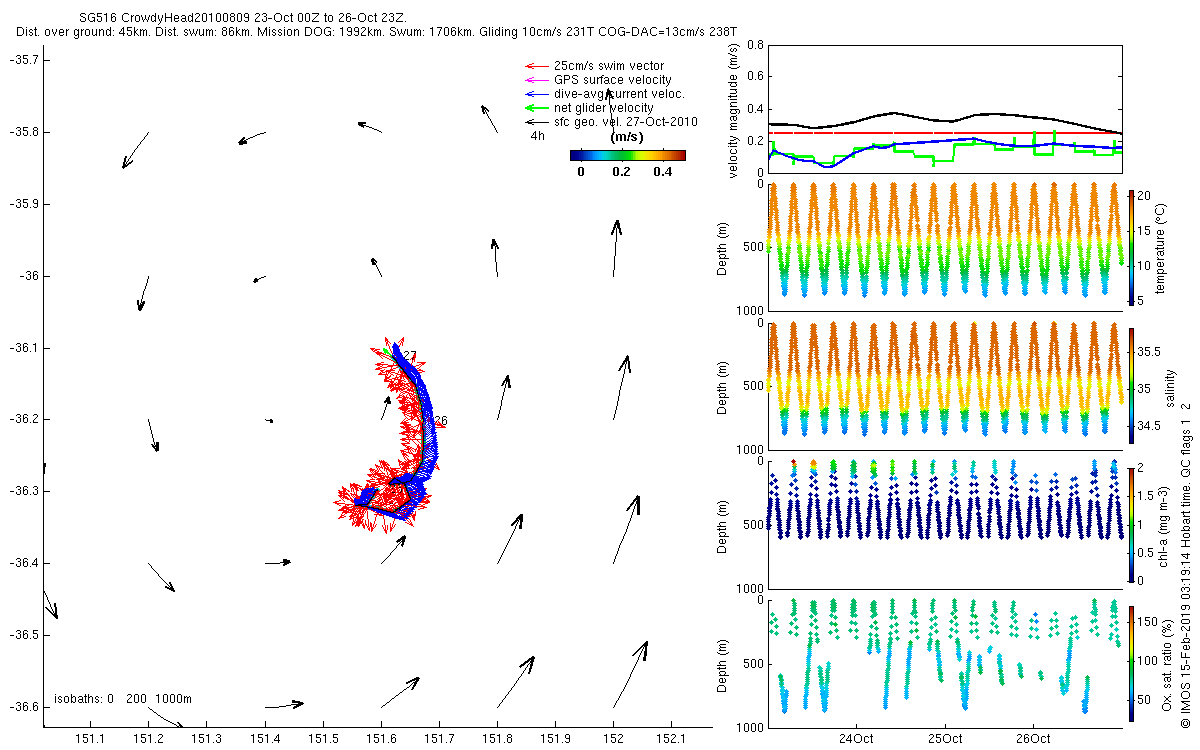Click longitude tick label 151.1
The width and height of the screenshot is (1200, 750).
pyautogui.click(x=91, y=738)
